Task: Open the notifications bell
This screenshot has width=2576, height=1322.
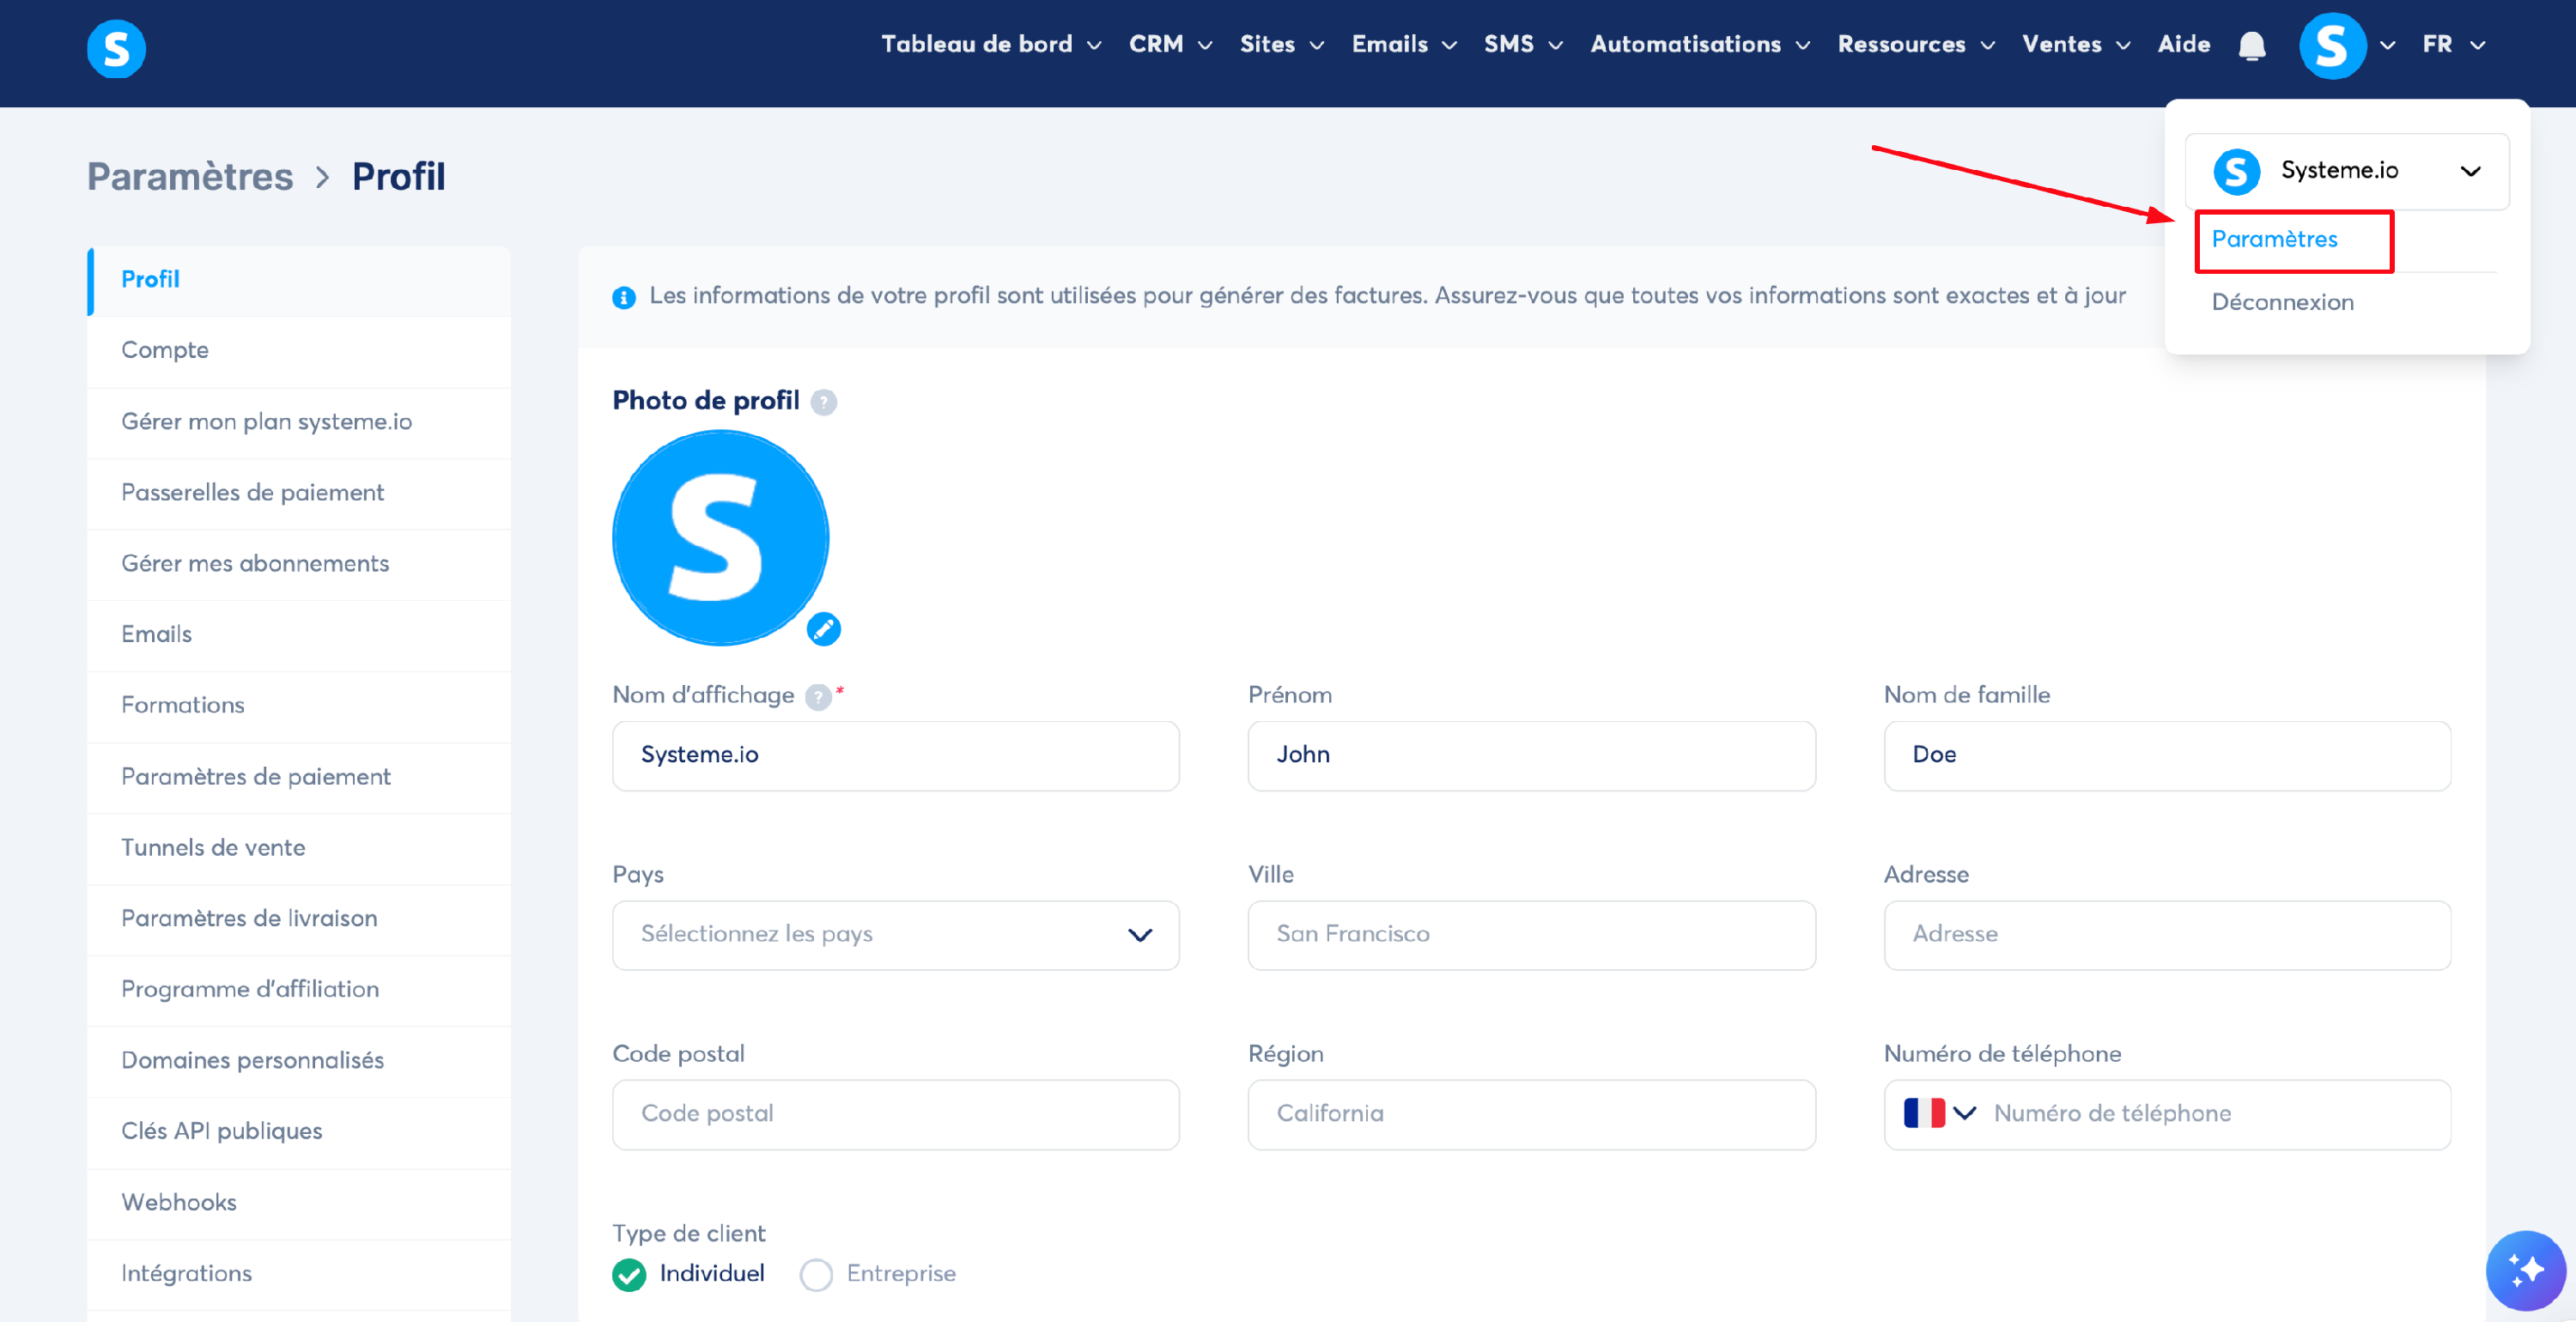Action: pos(2251,46)
